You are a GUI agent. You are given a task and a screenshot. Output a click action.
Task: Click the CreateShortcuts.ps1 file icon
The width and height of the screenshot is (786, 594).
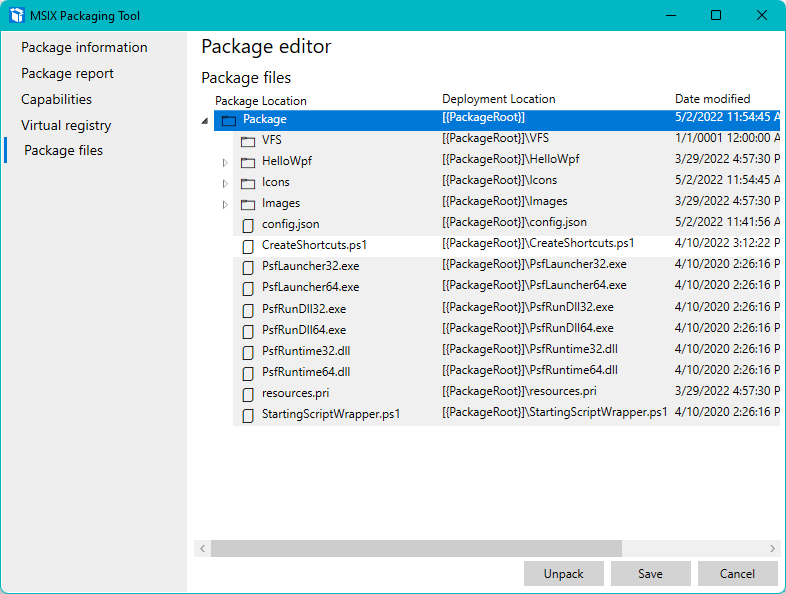point(248,247)
